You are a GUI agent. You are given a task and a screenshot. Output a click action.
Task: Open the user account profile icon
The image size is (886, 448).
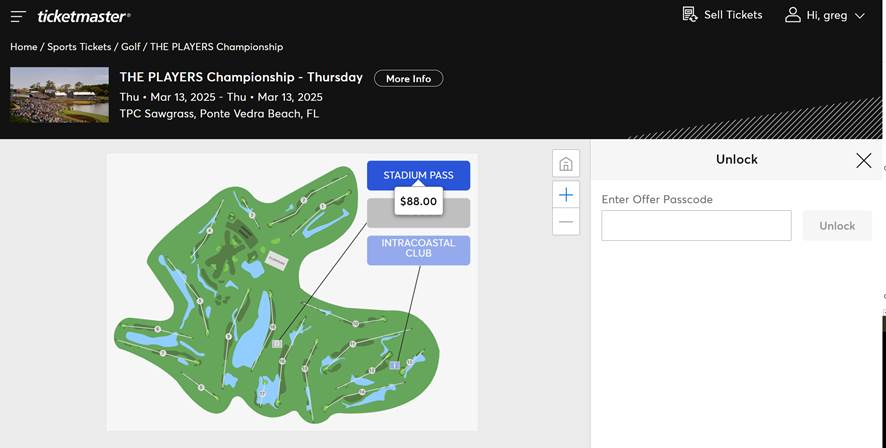coord(793,15)
